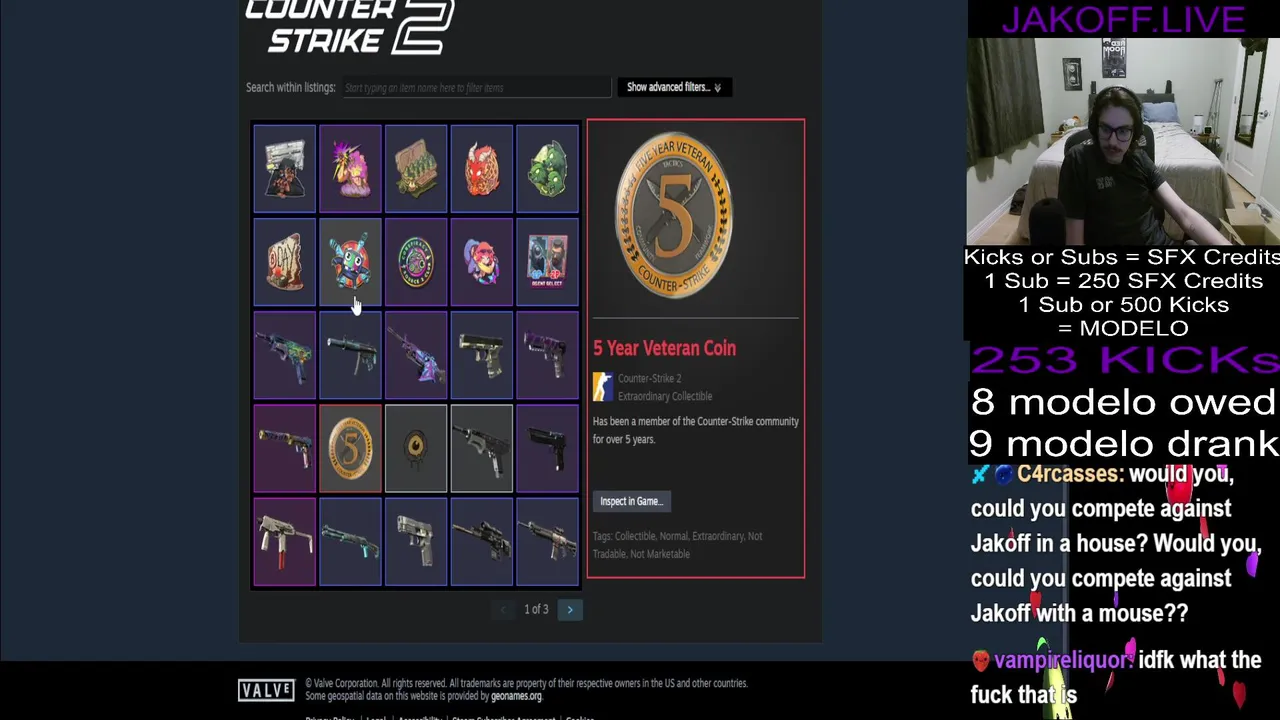Select the sniper rifle with scope item

(481, 542)
